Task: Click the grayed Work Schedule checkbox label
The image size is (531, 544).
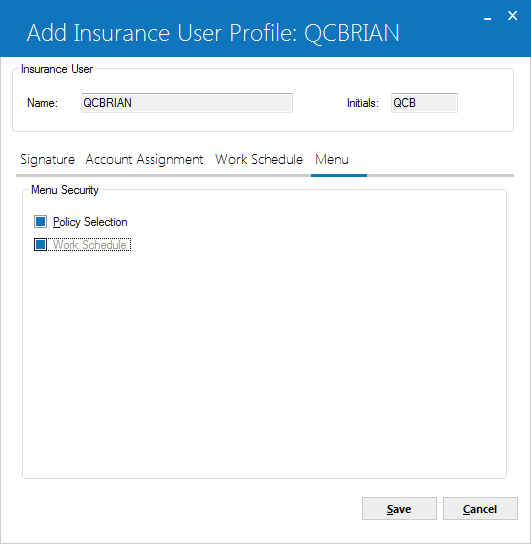Action: pos(89,245)
